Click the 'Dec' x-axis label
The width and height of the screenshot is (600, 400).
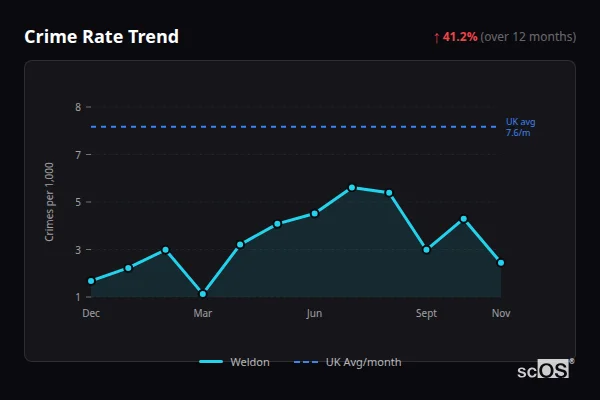click(x=91, y=313)
